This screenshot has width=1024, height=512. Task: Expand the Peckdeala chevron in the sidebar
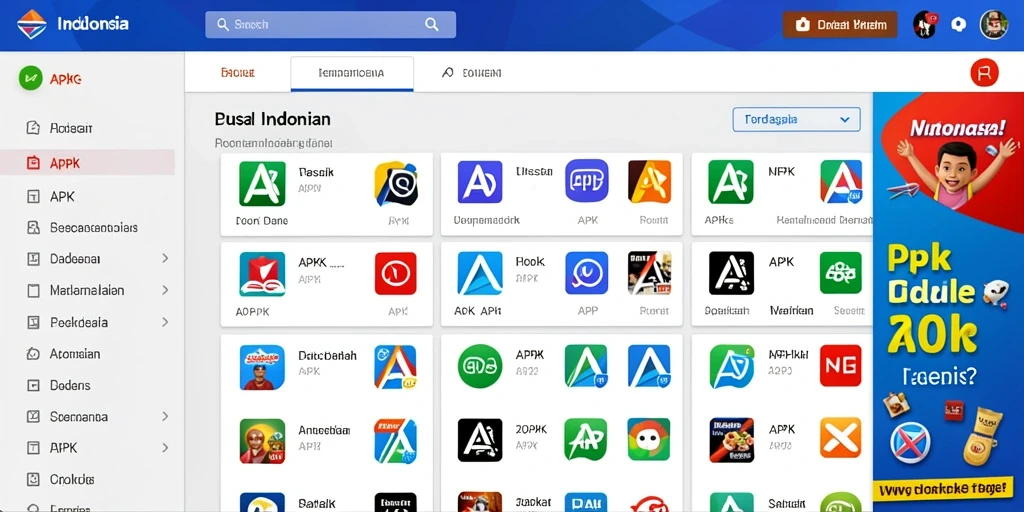pyautogui.click(x=165, y=322)
